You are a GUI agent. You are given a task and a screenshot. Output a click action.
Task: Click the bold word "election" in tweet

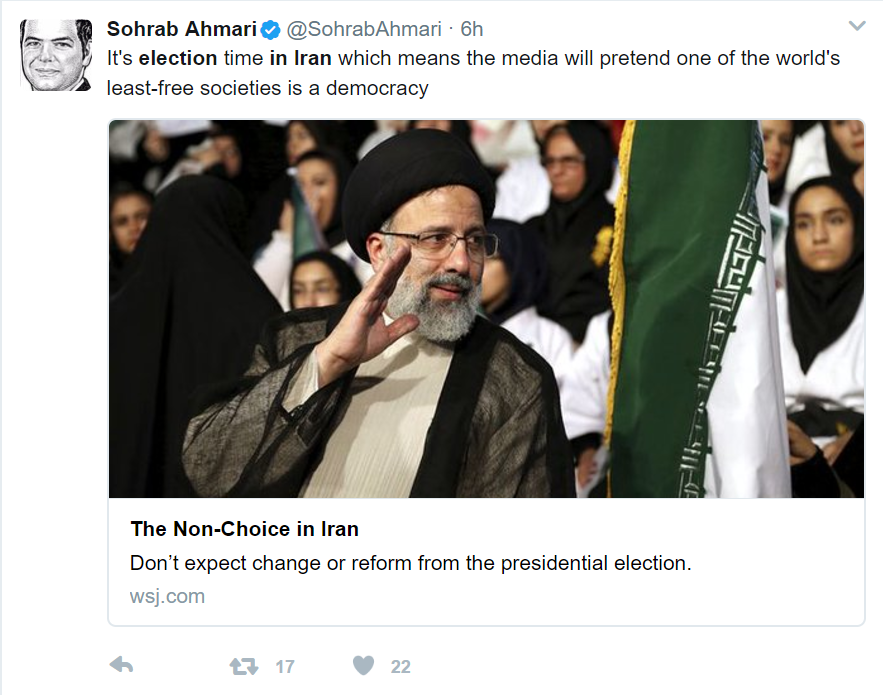pyautogui.click(x=178, y=58)
